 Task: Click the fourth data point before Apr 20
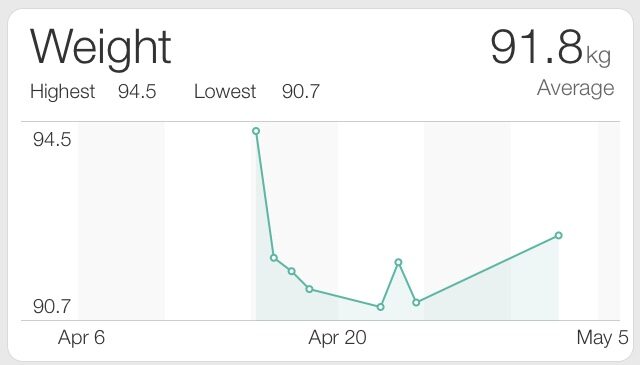pos(309,289)
